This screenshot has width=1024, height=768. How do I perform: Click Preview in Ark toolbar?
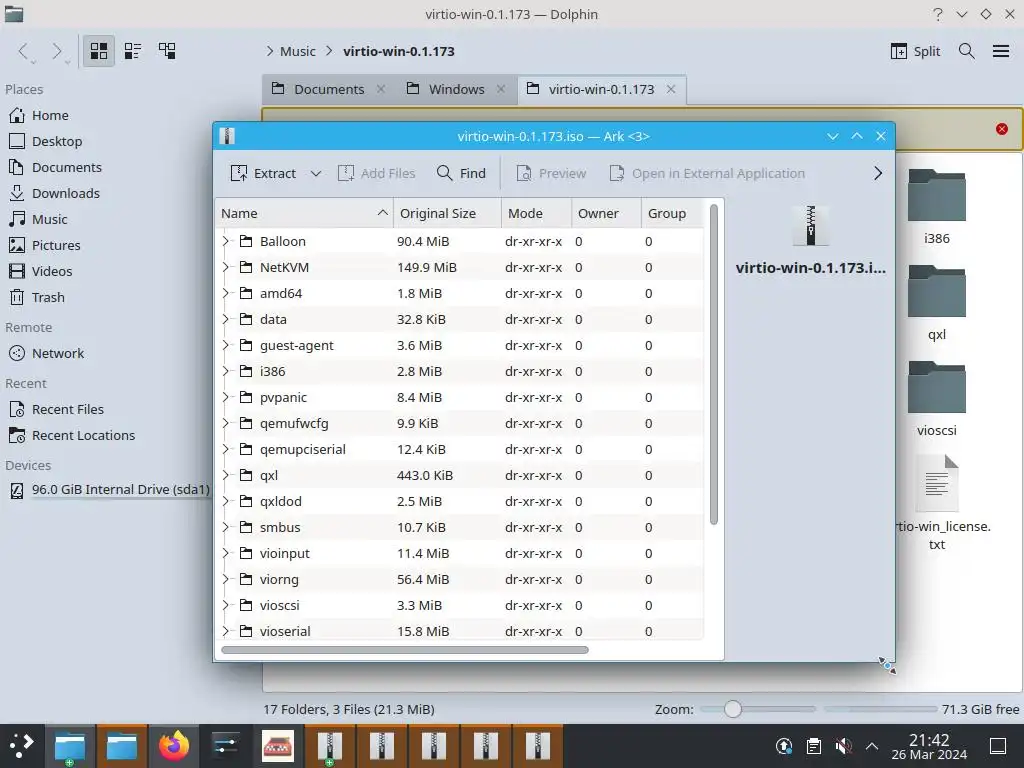click(x=551, y=173)
